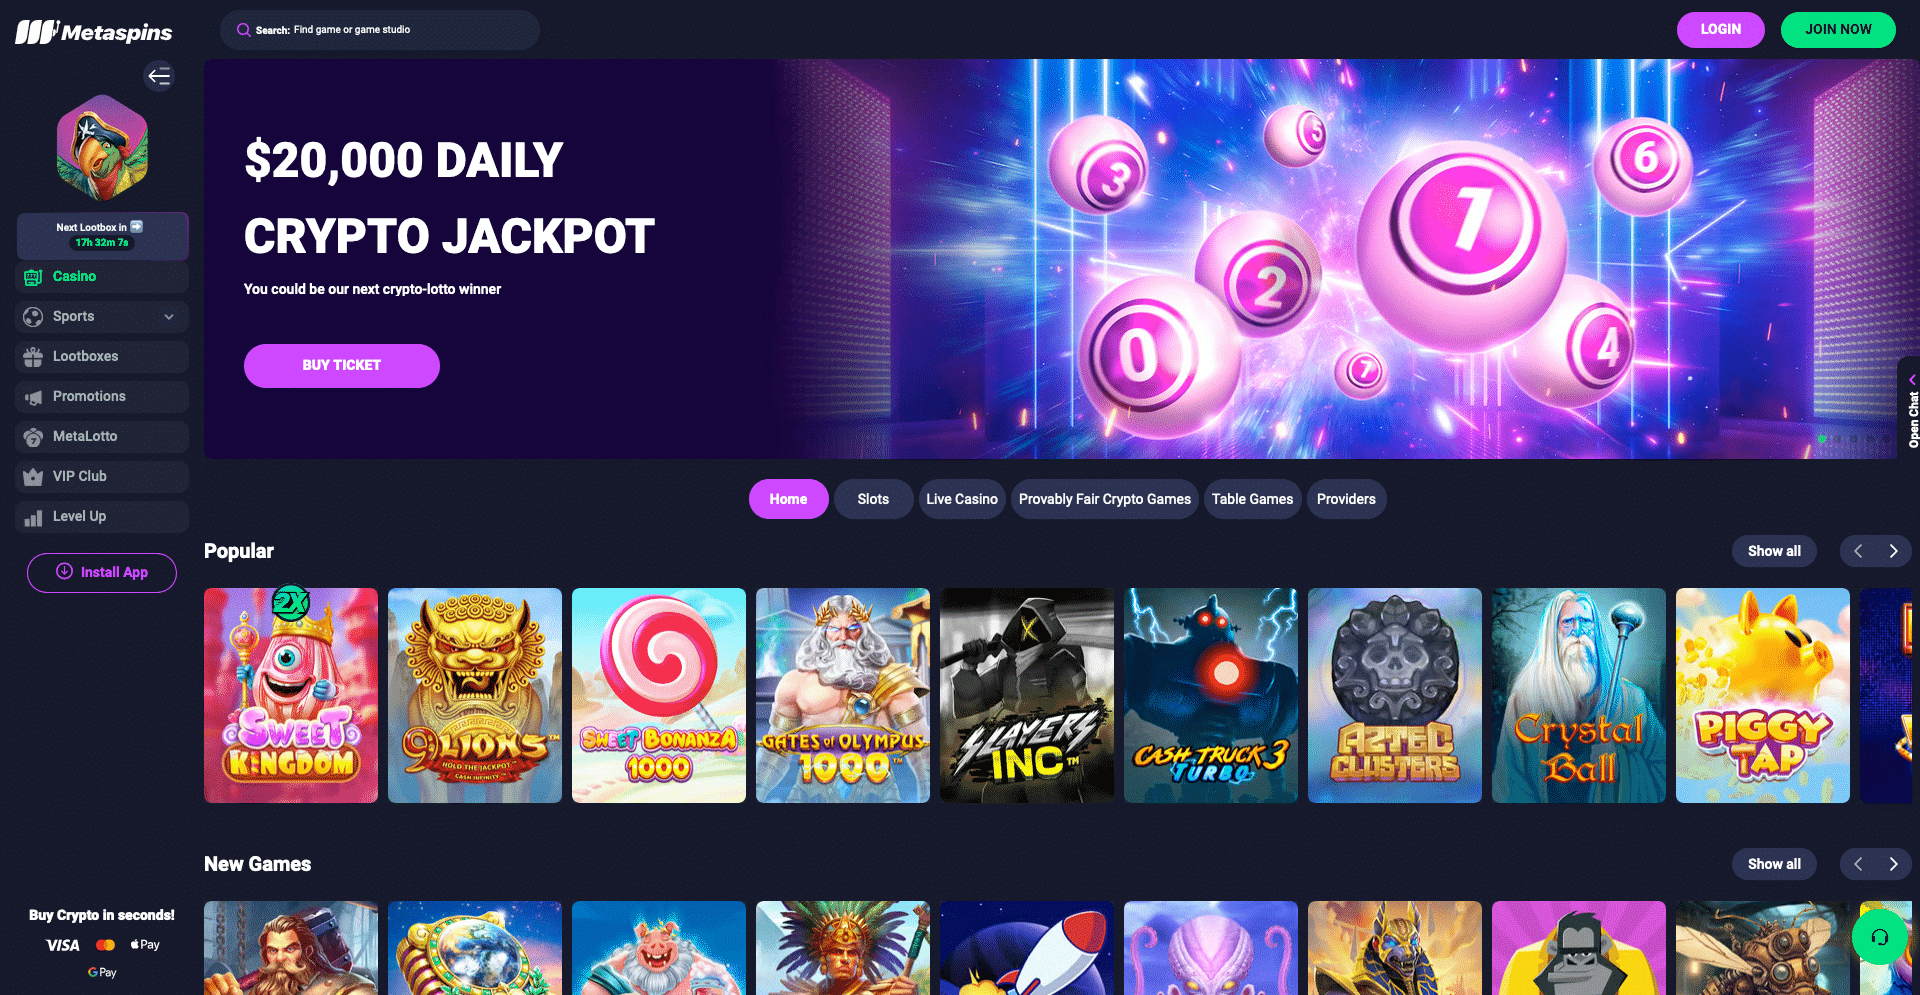Focus the game search input field
Image resolution: width=1920 pixels, height=995 pixels.
point(380,30)
